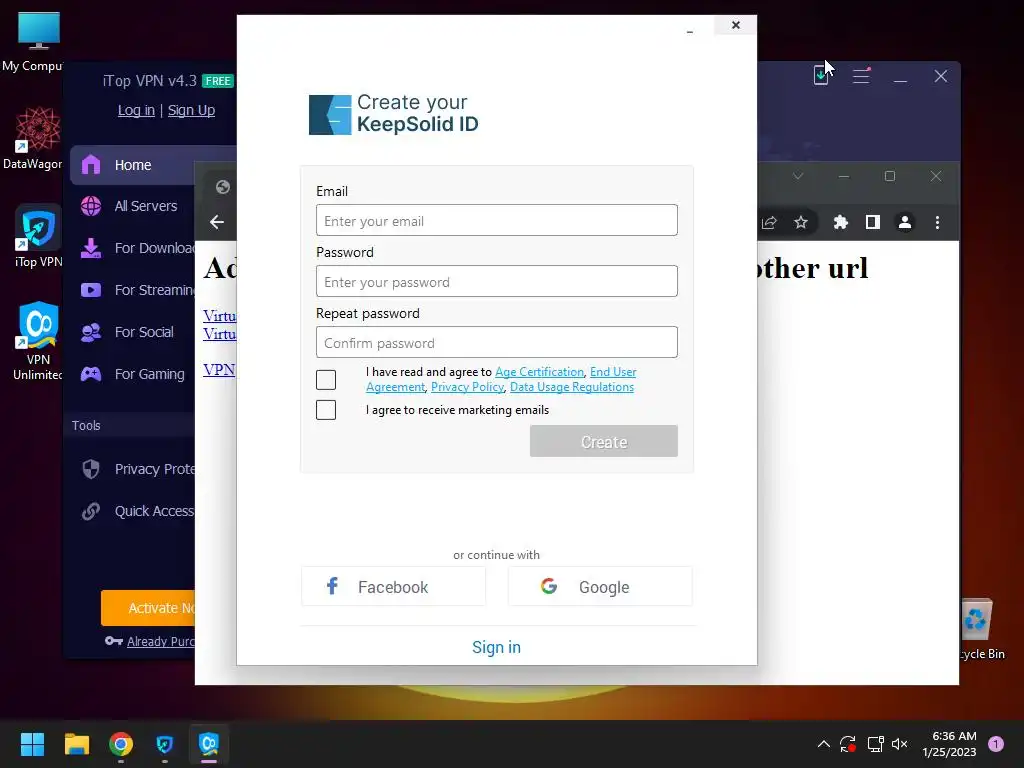Click the Sign in link
The image size is (1024, 768).
496,647
